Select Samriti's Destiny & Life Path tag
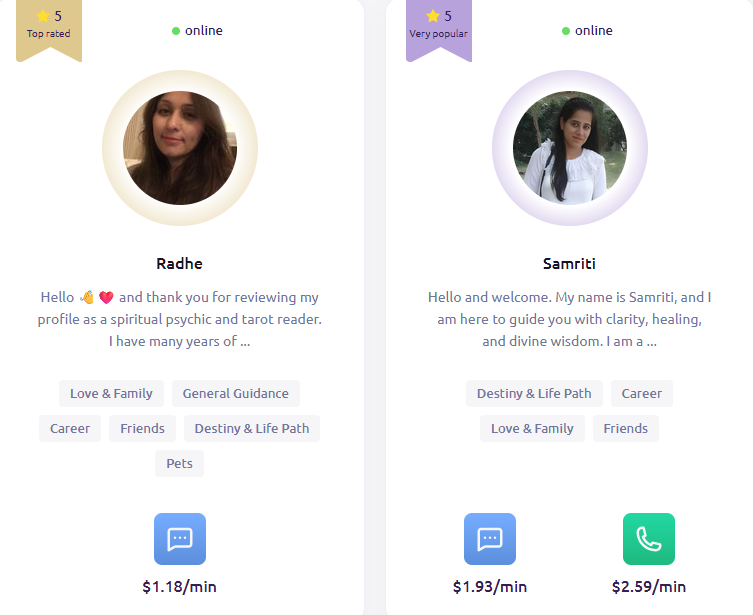Viewport: 753px width, 615px height. point(534,393)
